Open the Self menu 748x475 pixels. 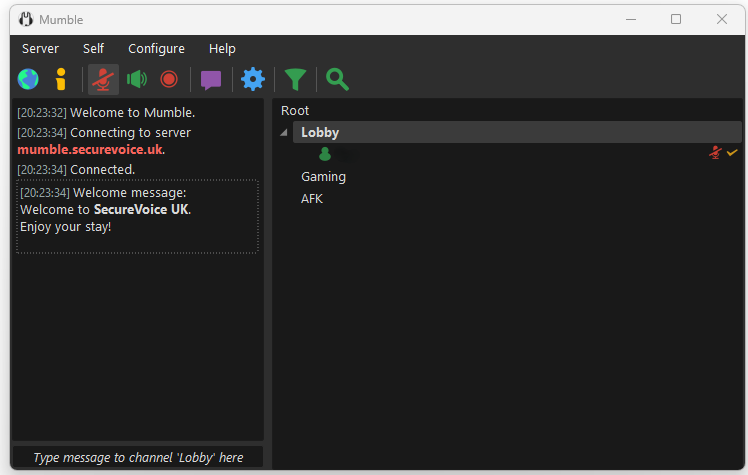(x=93, y=49)
